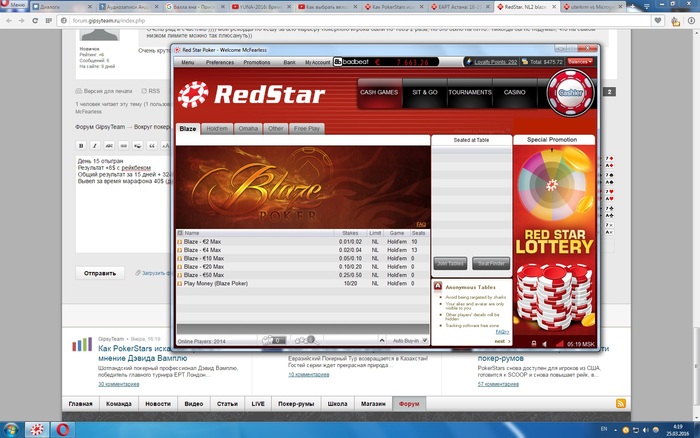Expand the panel with the up chevron
Image resolution: width=700 pixels, height=438 pixels.
tap(382, 340)
